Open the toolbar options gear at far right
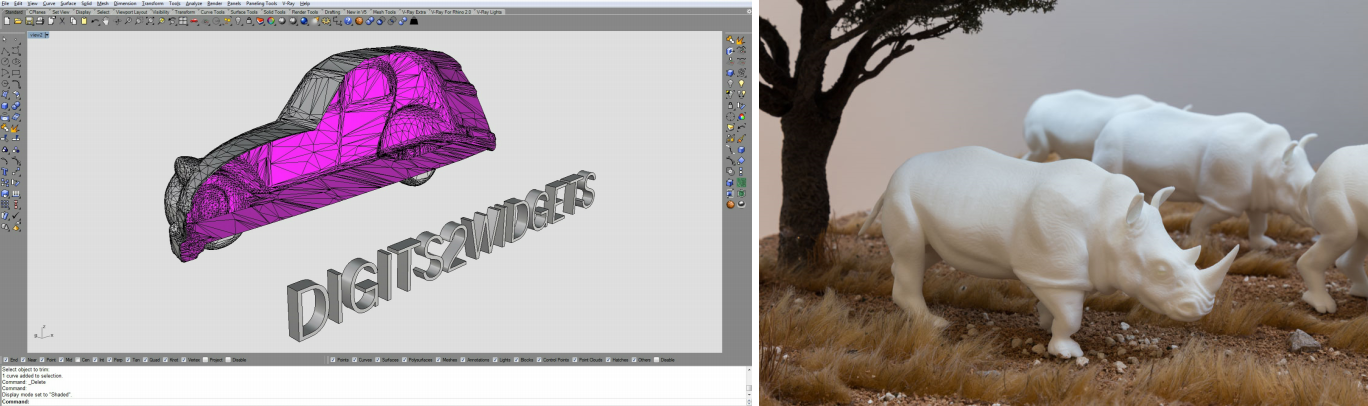 click(749, 11)
